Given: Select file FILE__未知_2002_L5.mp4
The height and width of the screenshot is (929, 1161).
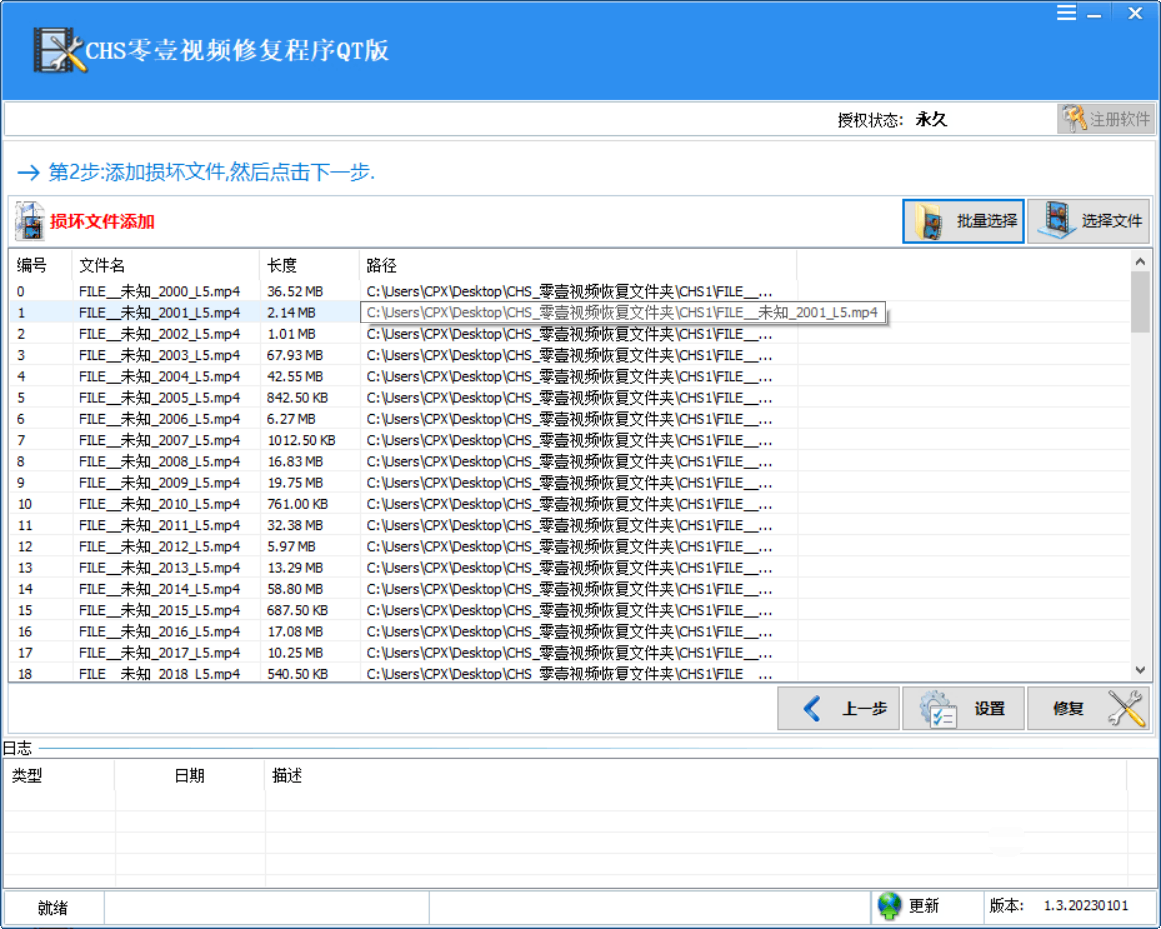Looking at the screenshot, I should (x=159, y=334).
